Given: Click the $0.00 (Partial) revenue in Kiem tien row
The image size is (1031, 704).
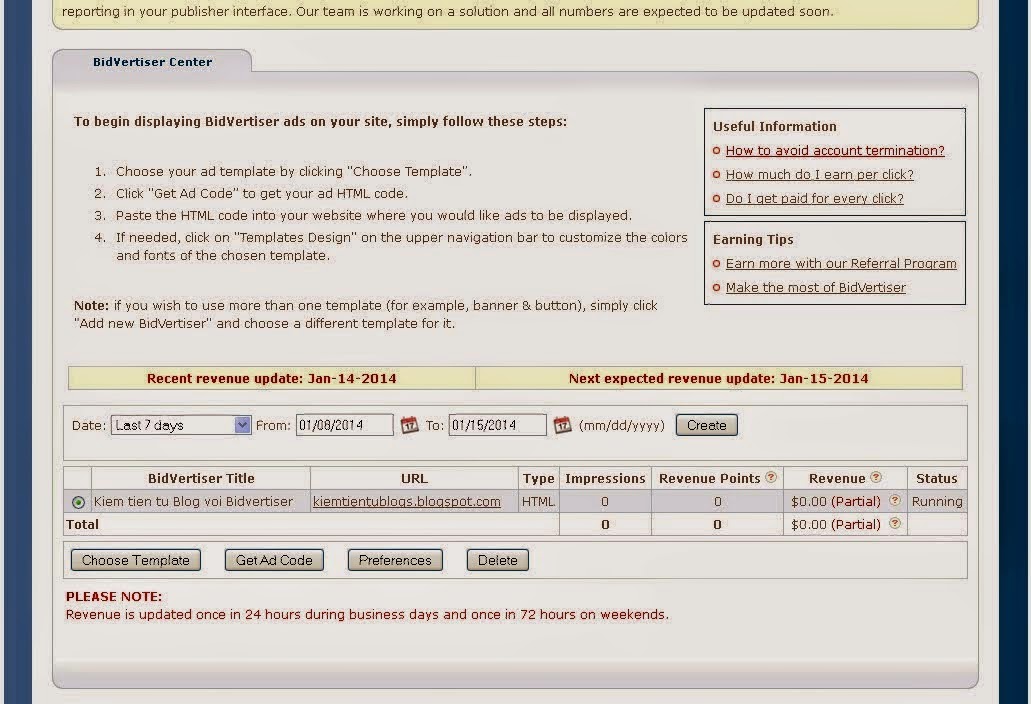Looking at the screenshot, I should 836,502.
